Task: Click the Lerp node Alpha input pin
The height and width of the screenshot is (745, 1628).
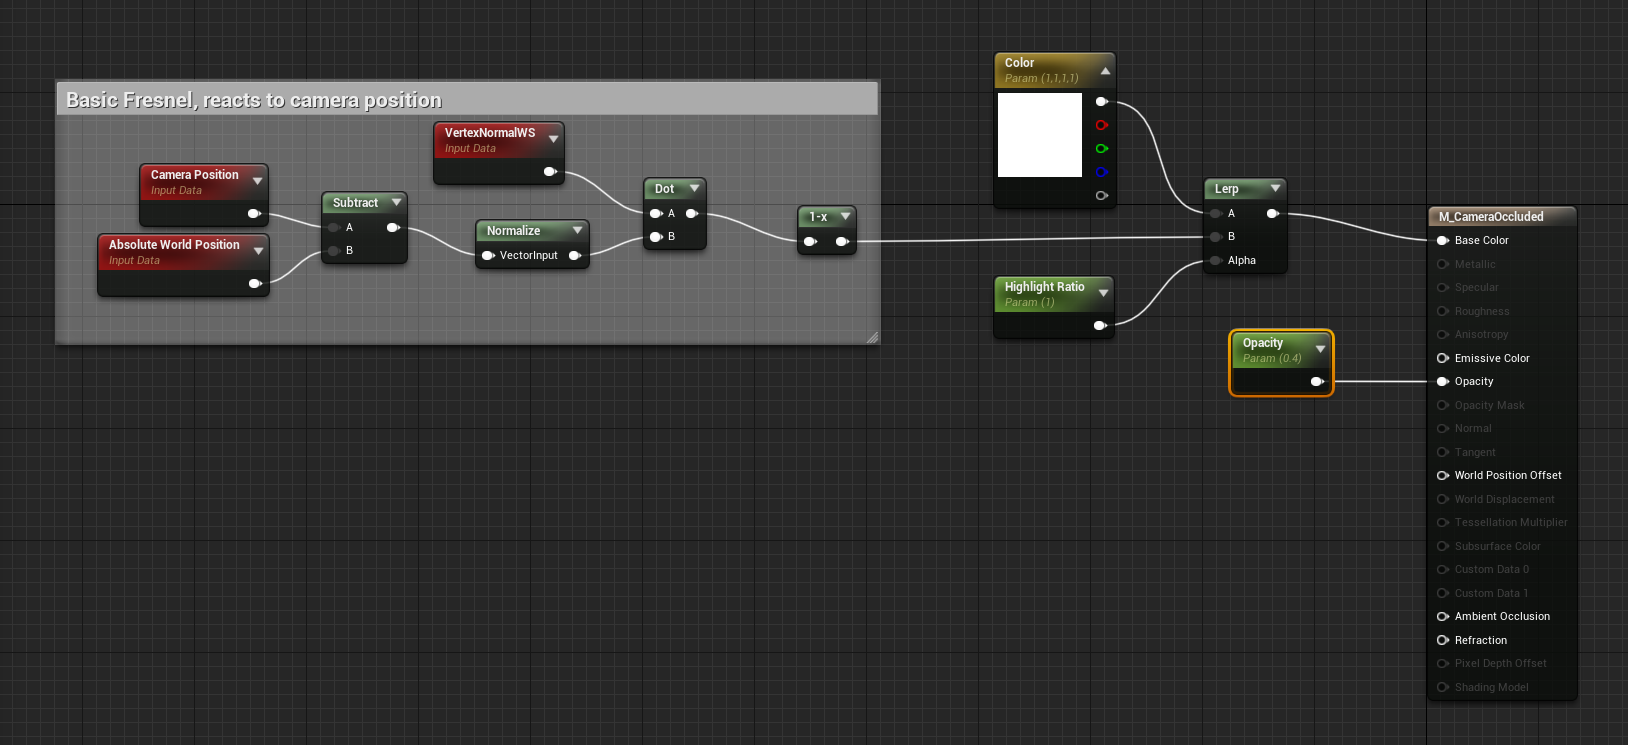Action: (1216, 260)
